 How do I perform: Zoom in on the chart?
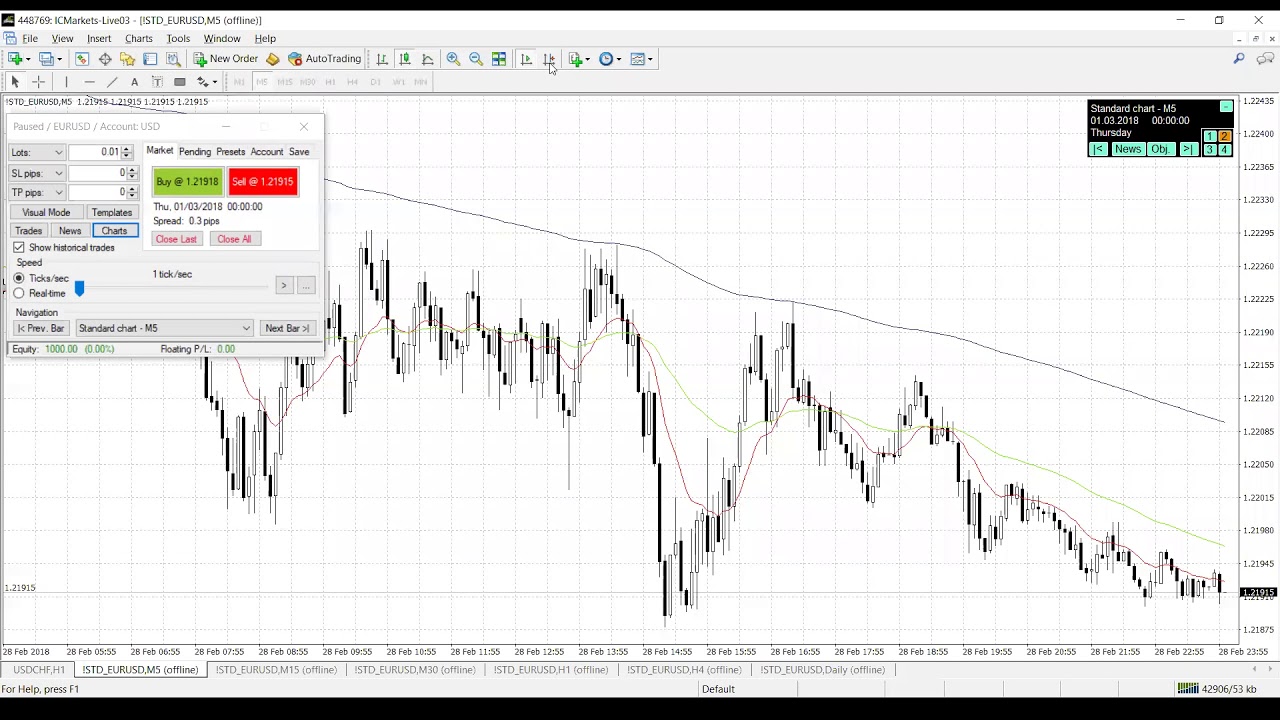(x=453, y=59)
